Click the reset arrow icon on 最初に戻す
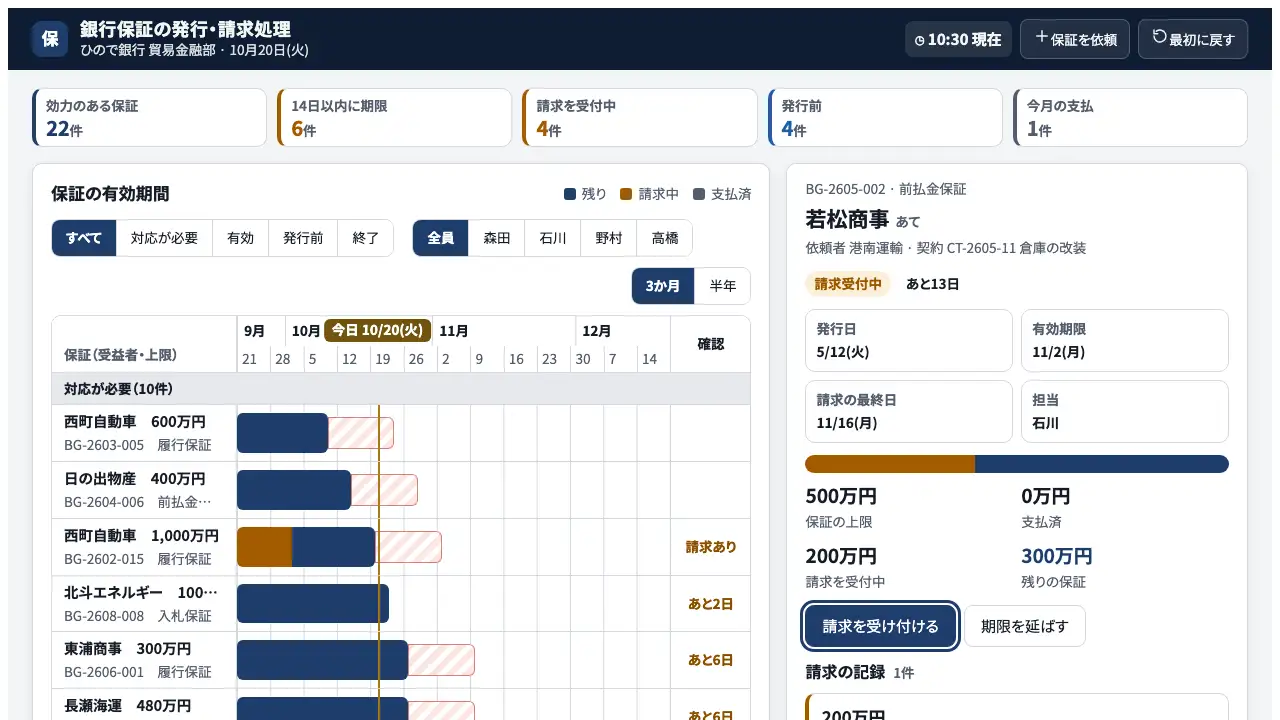Screen dimensions: 1280x720 [1160, 37]
